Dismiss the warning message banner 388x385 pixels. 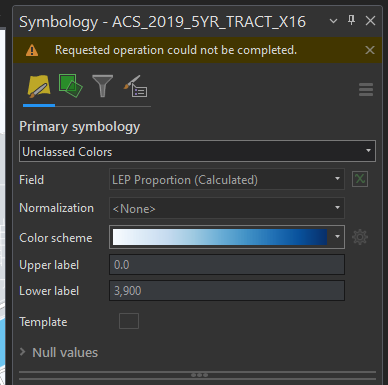coord(370,50)
